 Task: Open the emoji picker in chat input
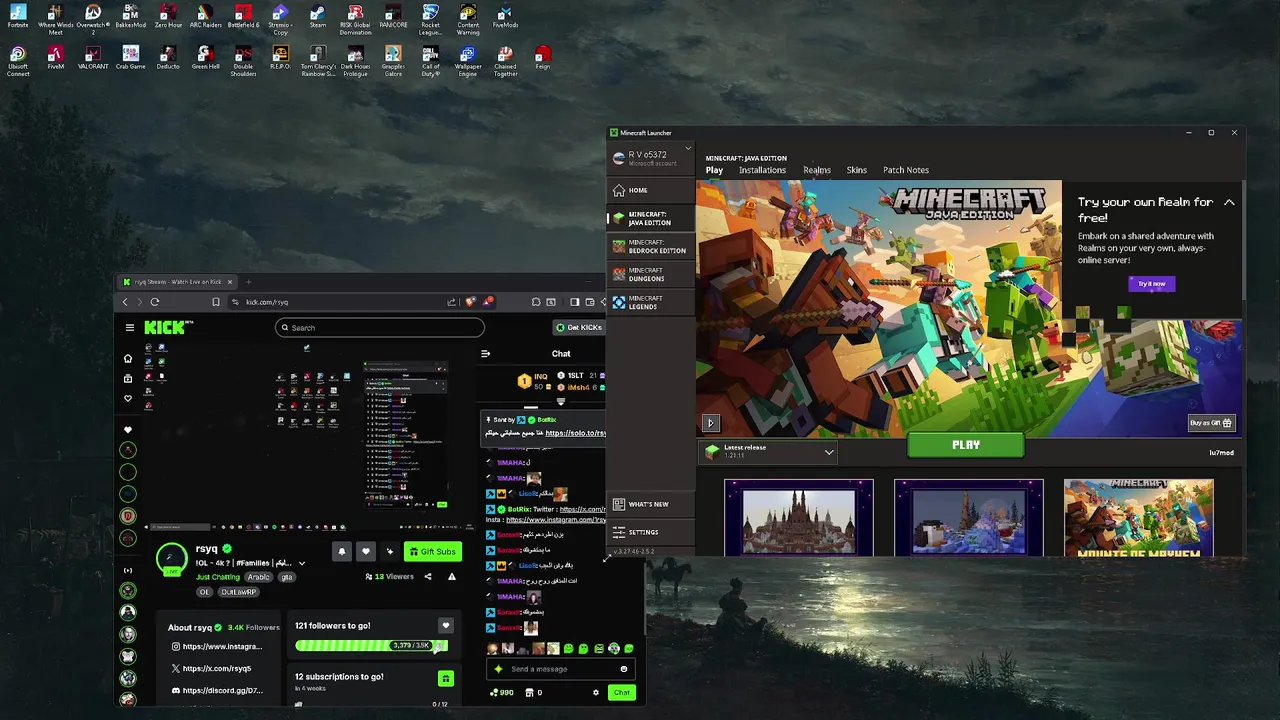(623, 669)
